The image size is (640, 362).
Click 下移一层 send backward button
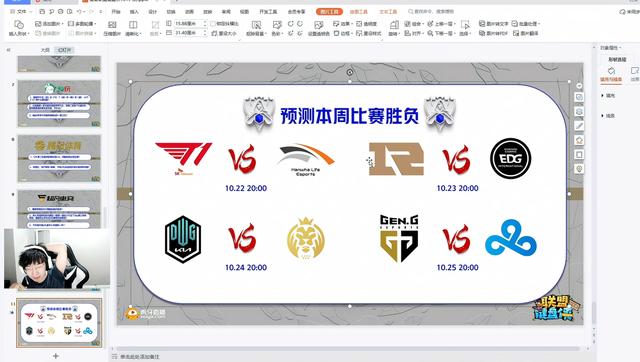[x=441, y=33]
